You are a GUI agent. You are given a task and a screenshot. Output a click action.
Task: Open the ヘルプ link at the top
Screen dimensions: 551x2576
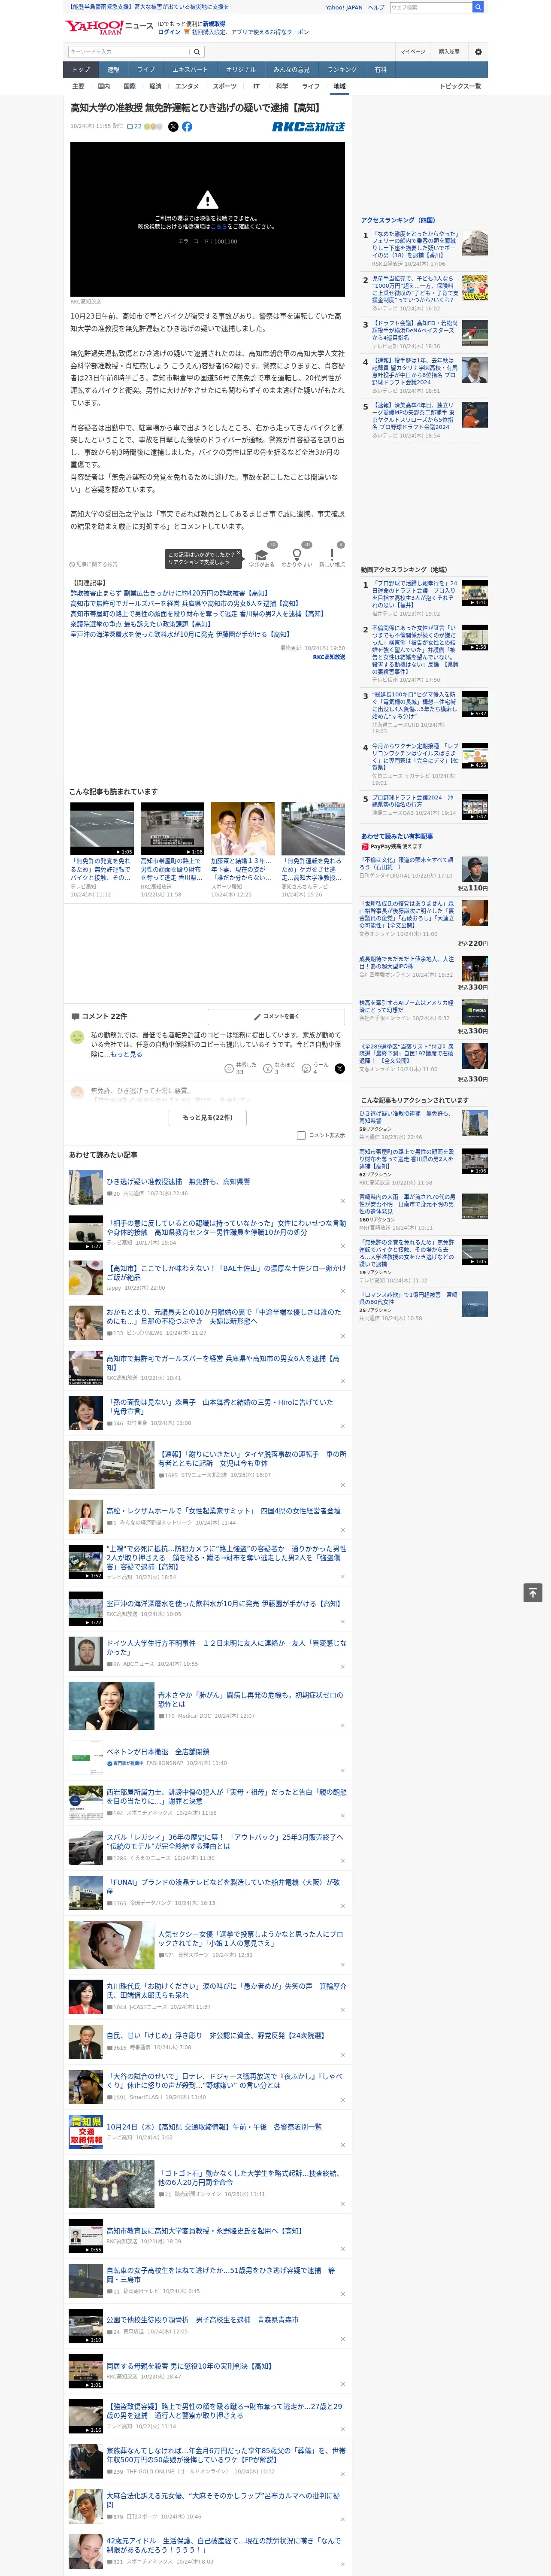(376, 7)
